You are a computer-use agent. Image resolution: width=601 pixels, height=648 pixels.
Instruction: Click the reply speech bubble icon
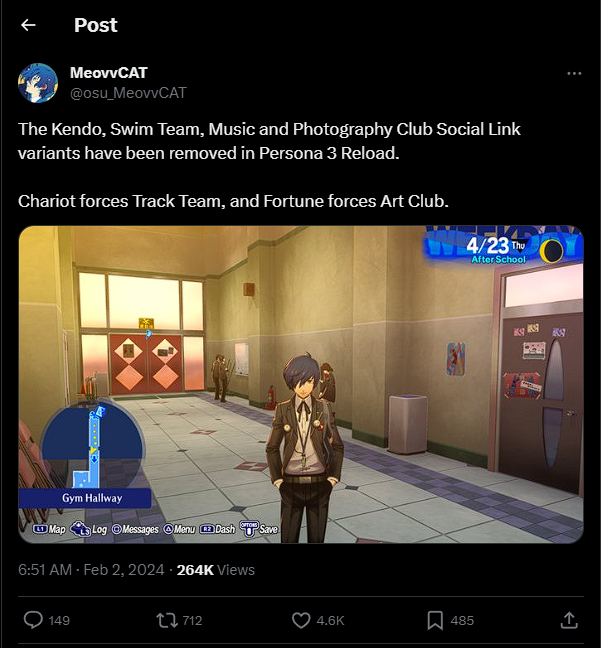point(33,620)
